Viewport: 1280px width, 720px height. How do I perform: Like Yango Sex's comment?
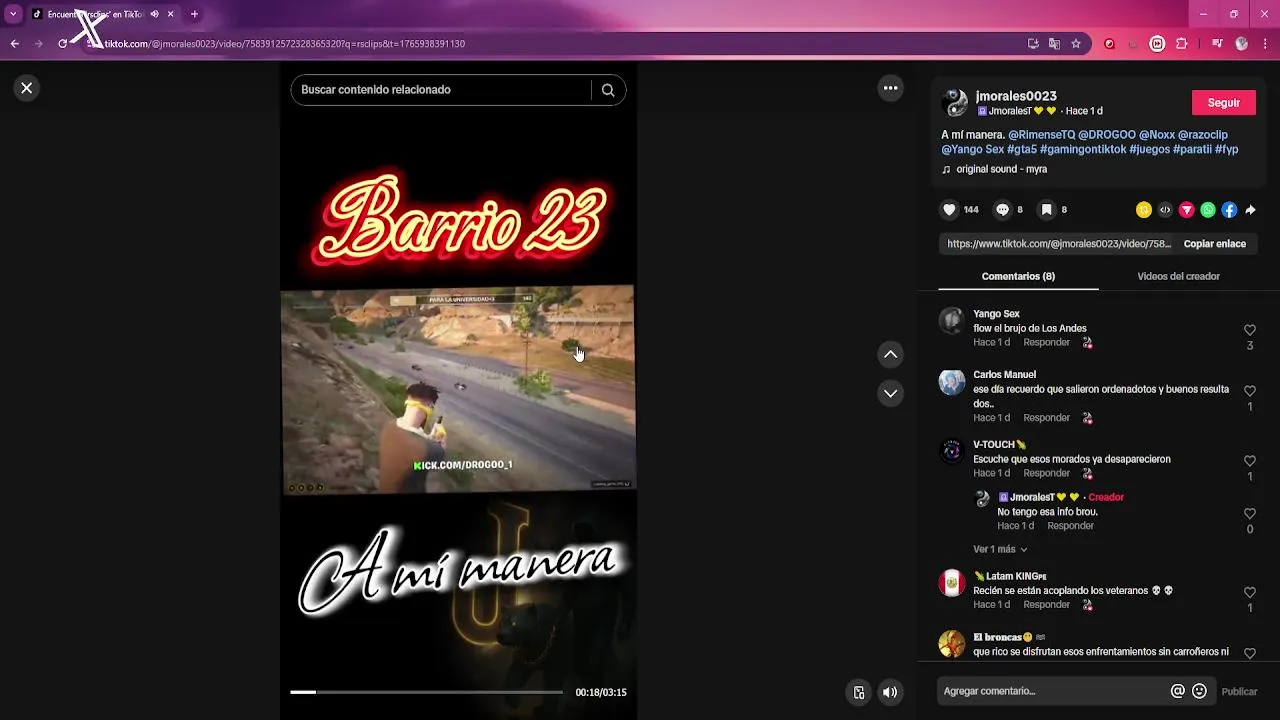point(1249,330)
